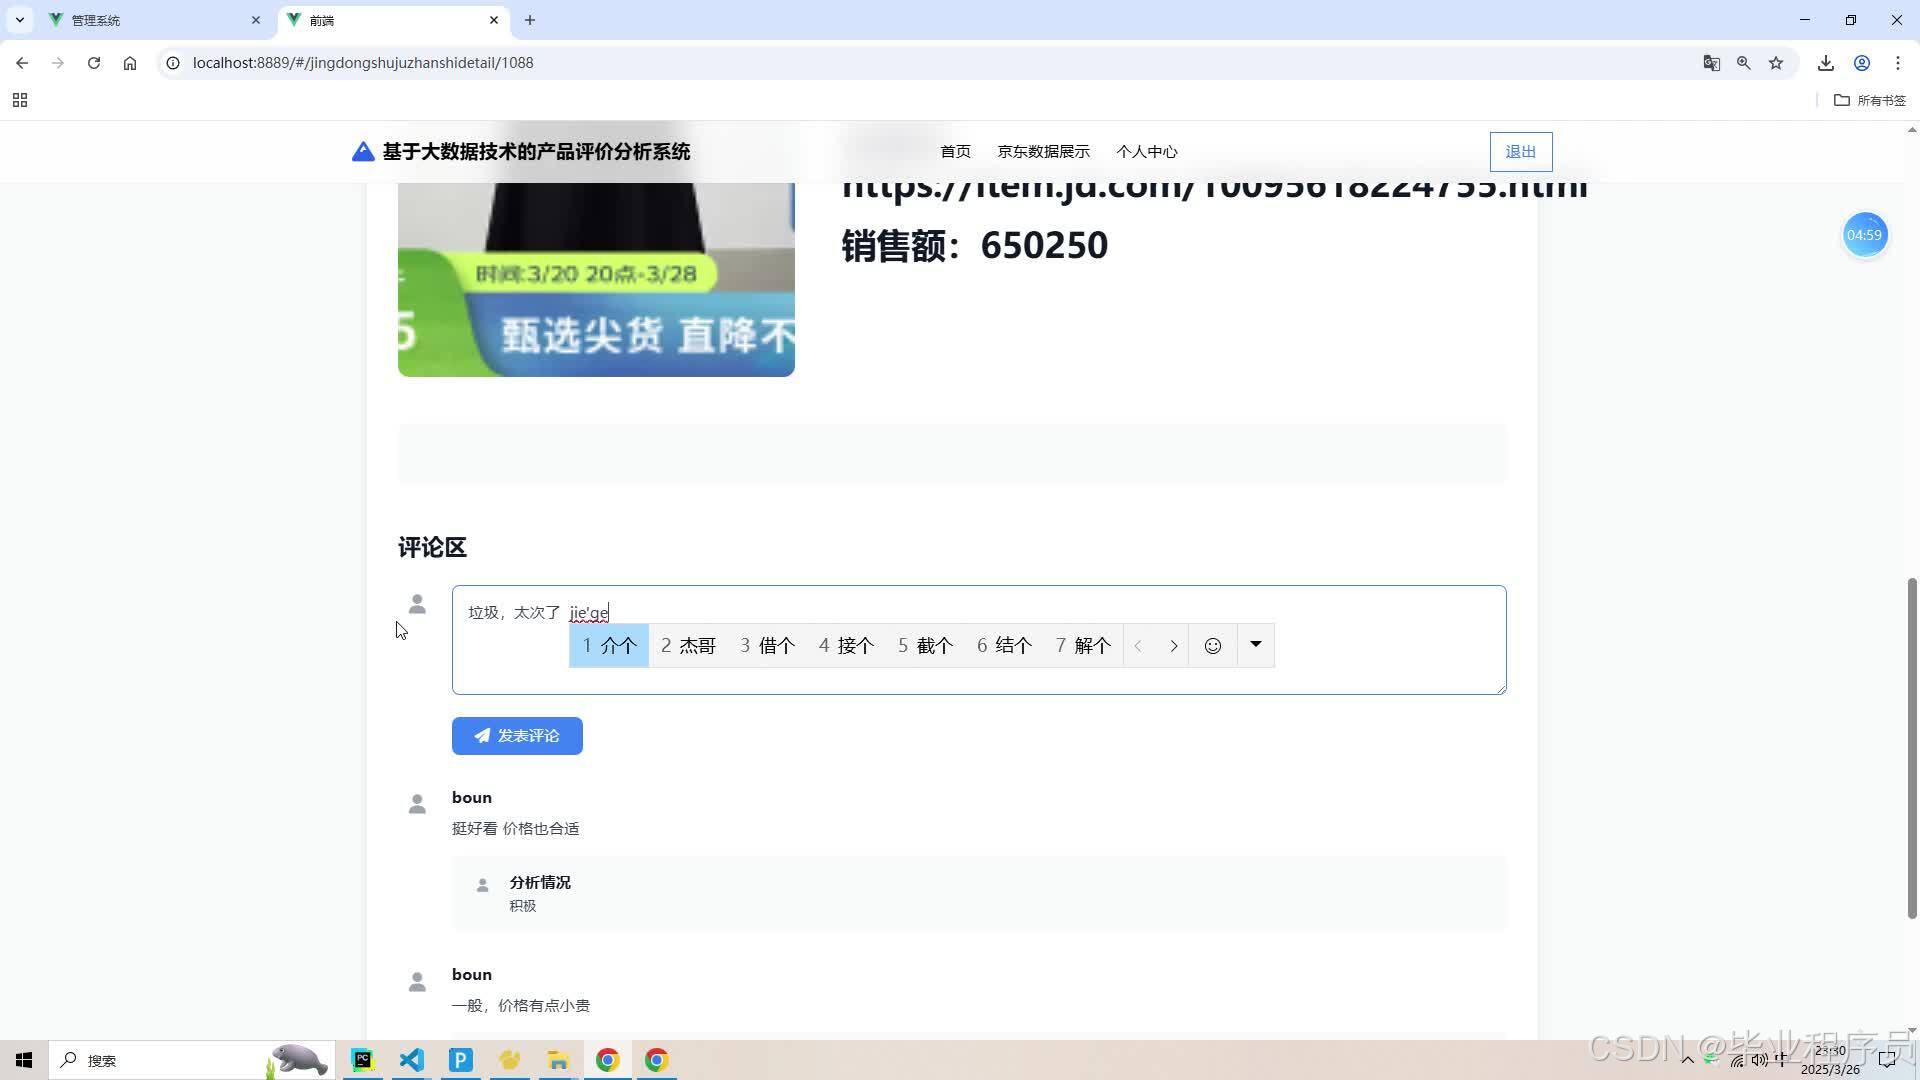Open the tab search dropdown arrow

19,20
